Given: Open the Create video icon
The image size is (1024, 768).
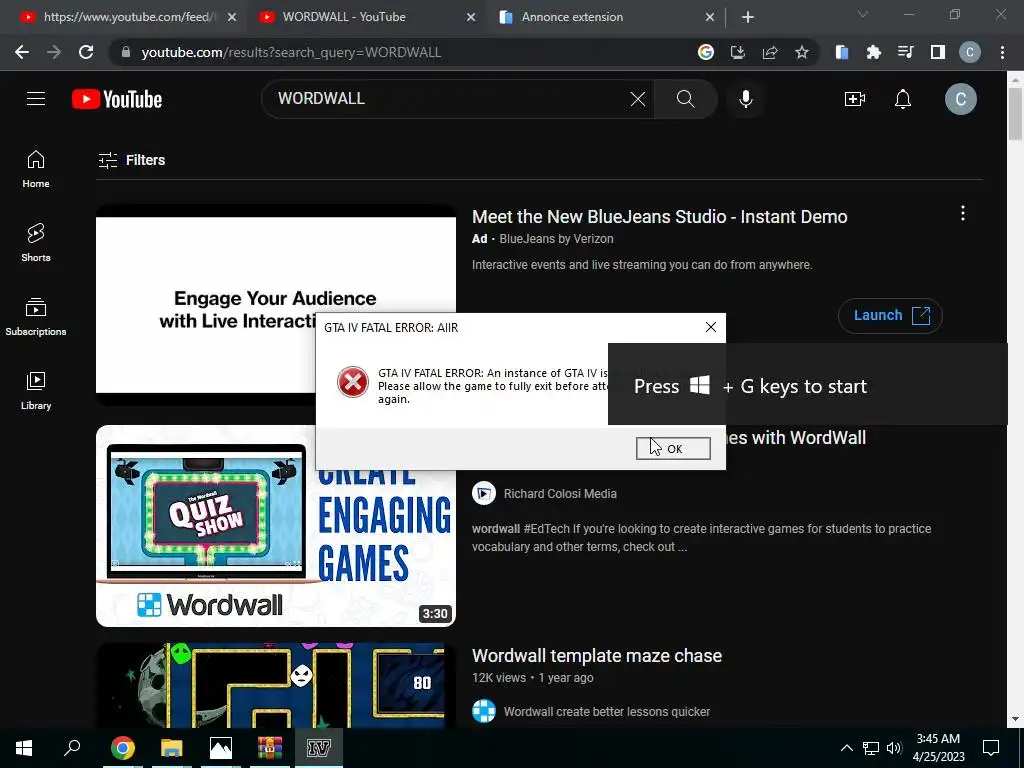Looking at the screenshot, I should coord(855,99).
